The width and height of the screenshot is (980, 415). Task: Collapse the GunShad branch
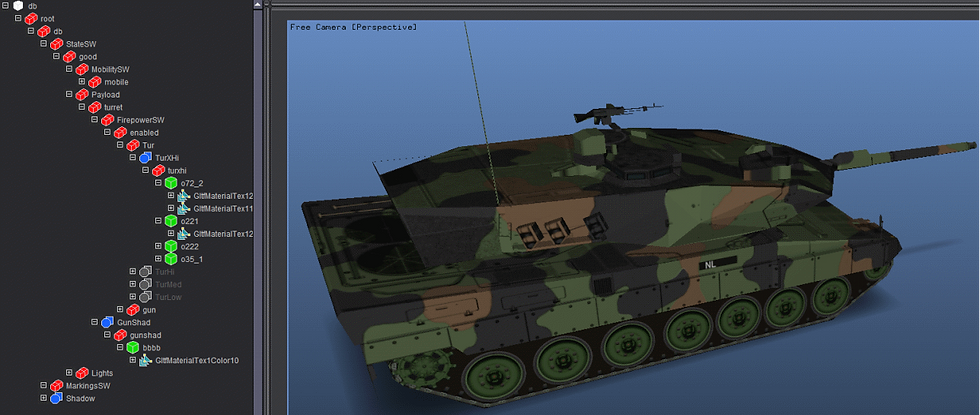point(94,322)
